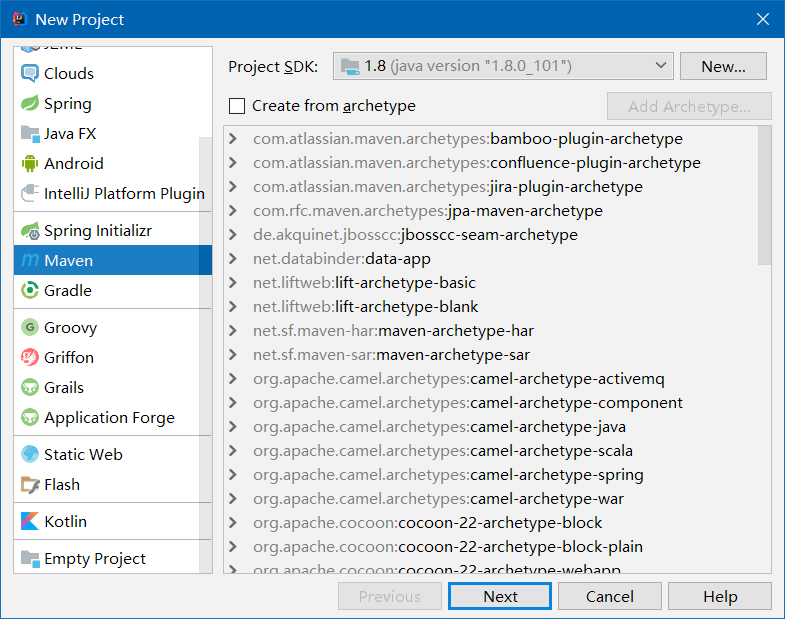
Task: Expand jira-plugin-archetype entry
Action: pos(233,187)
